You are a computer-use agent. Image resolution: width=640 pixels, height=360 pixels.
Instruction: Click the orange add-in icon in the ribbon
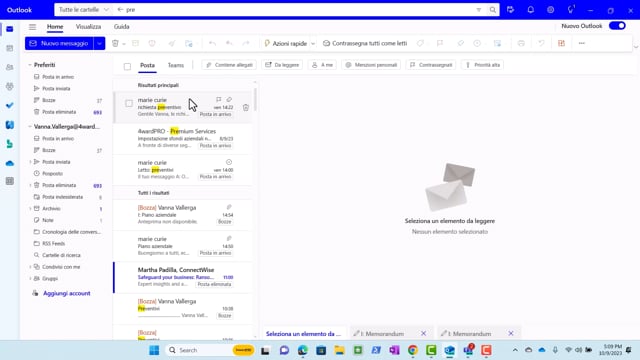point(561,43)
